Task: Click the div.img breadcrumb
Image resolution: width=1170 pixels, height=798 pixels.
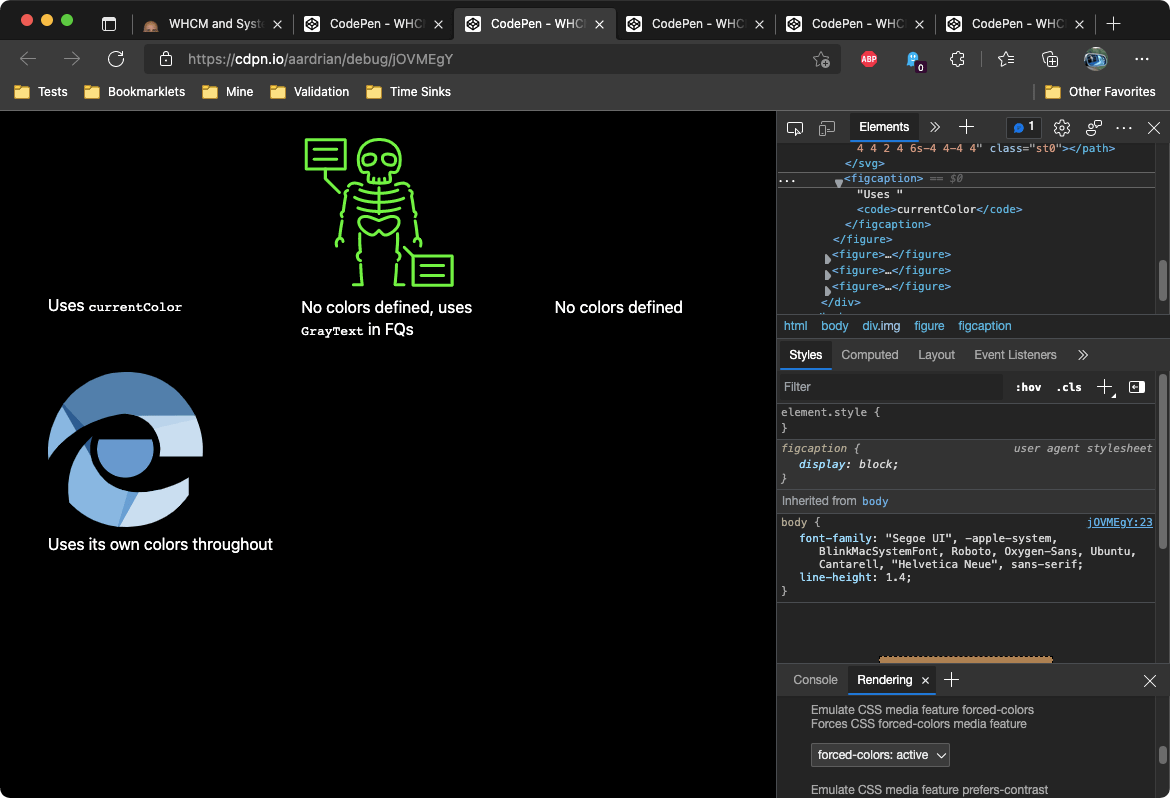Action: pyautogui.click(x=881, y=326)
